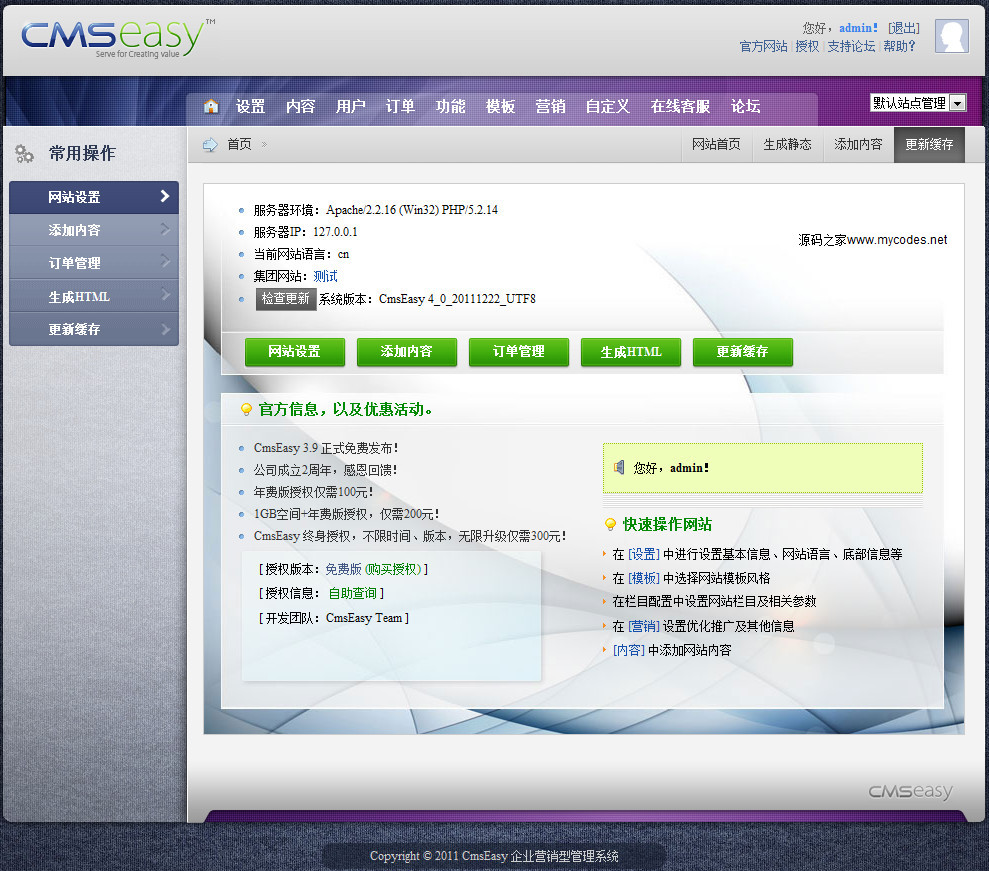The width and height of the screenshot is (989, 871).
Task: Open the 授权 header link
Action: (807, 46)
